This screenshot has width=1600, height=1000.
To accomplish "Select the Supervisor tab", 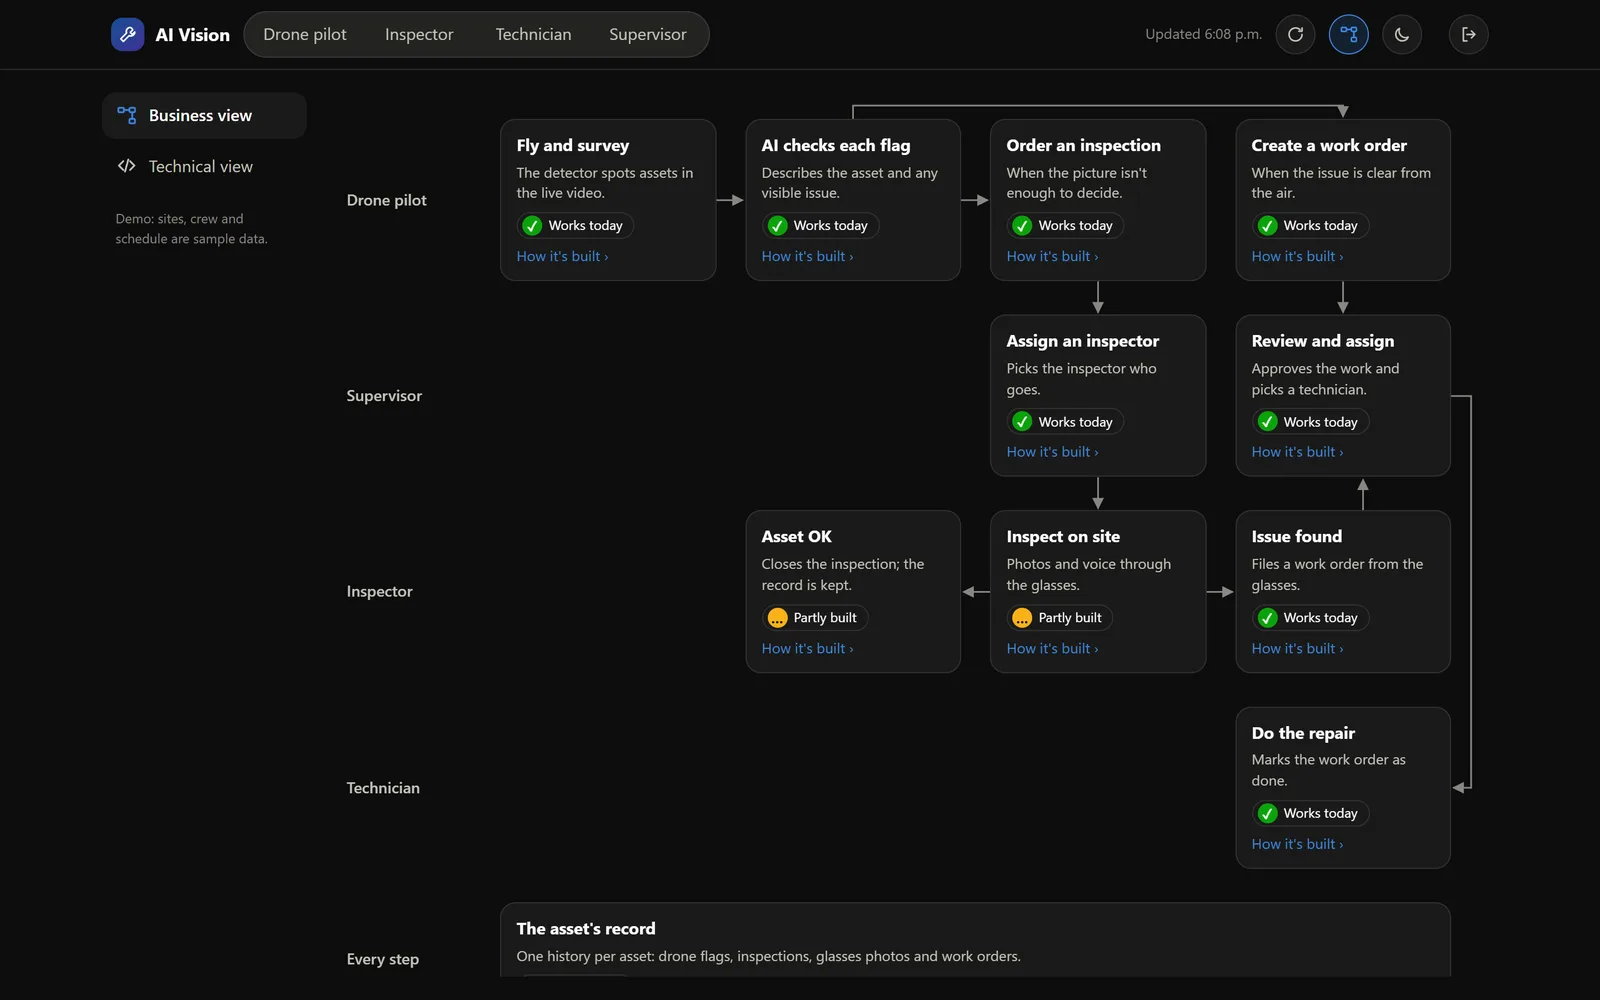I will [648, 34].
